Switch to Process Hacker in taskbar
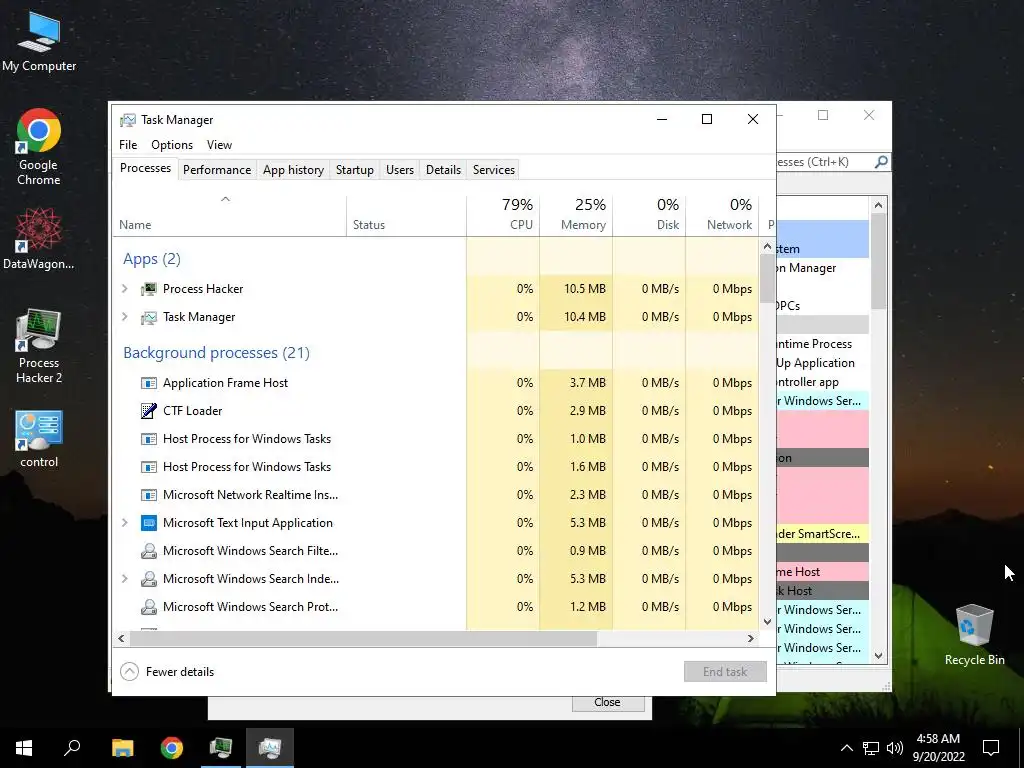 pos(221,748)
